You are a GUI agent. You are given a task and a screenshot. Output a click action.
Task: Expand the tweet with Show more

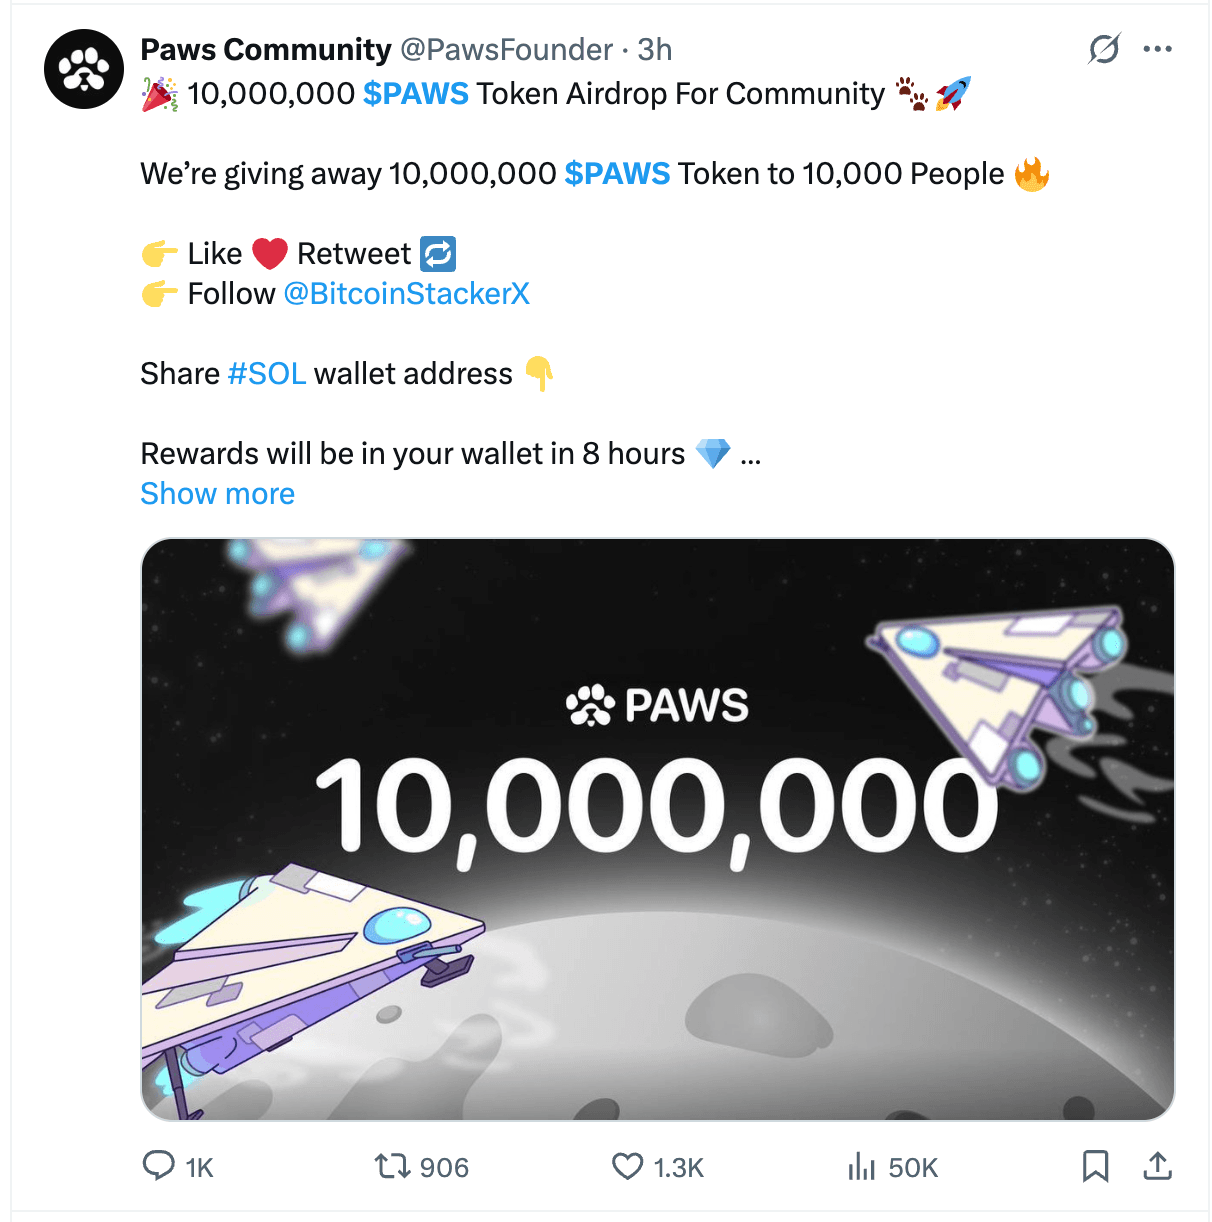click(217, 493)
